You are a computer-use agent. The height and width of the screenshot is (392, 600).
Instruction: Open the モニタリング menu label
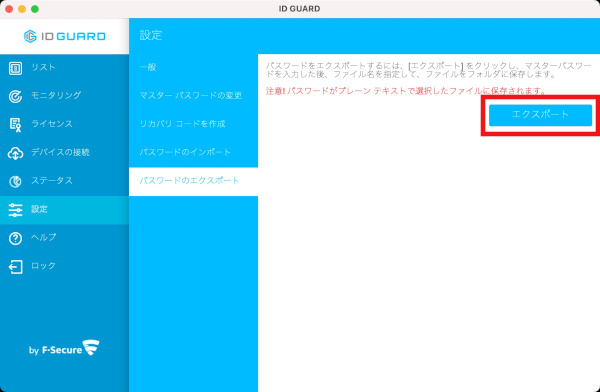(56, 95)
